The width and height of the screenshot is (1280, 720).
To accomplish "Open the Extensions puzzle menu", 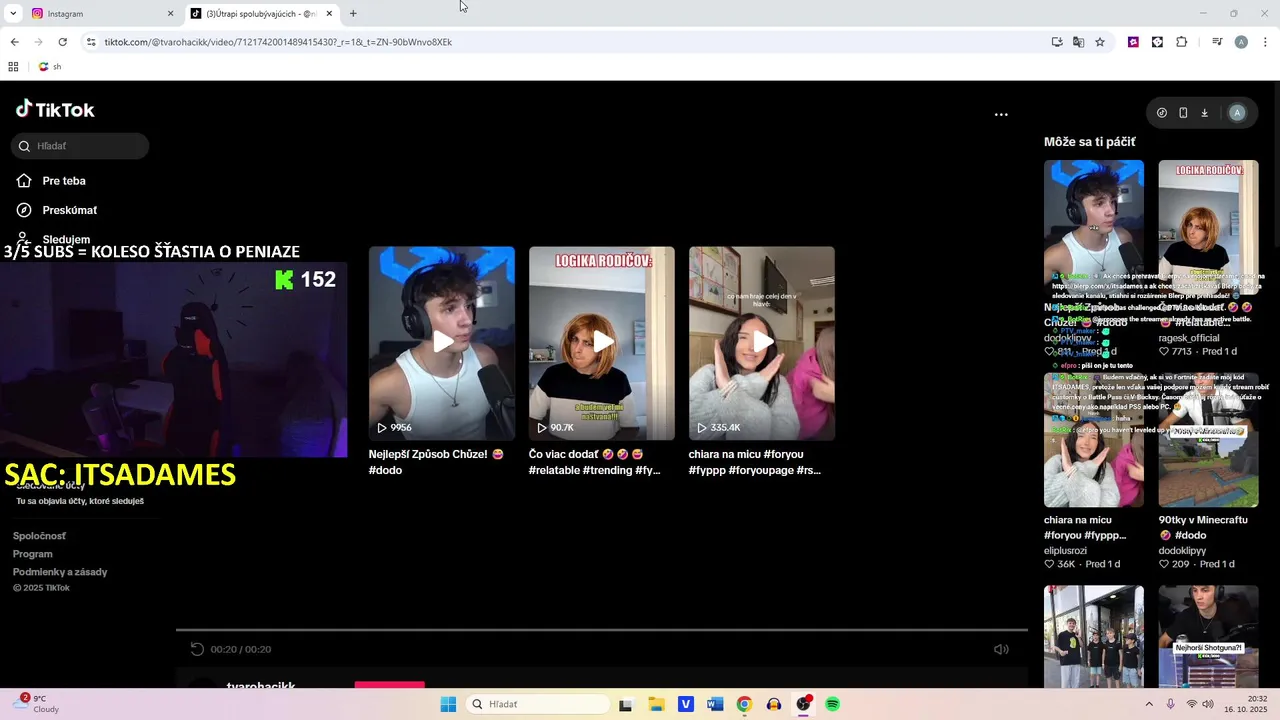I will [x=1181, y=42].
